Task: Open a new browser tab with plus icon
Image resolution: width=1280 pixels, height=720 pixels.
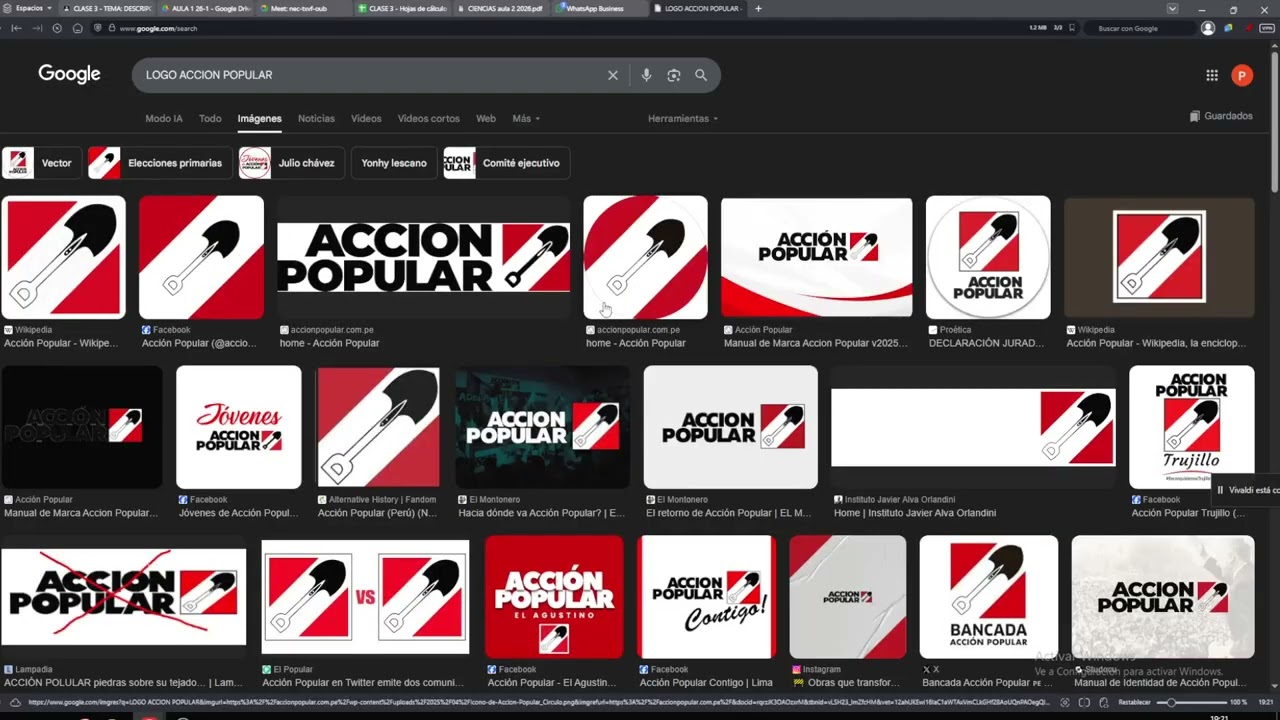Action: click(758, 8)
